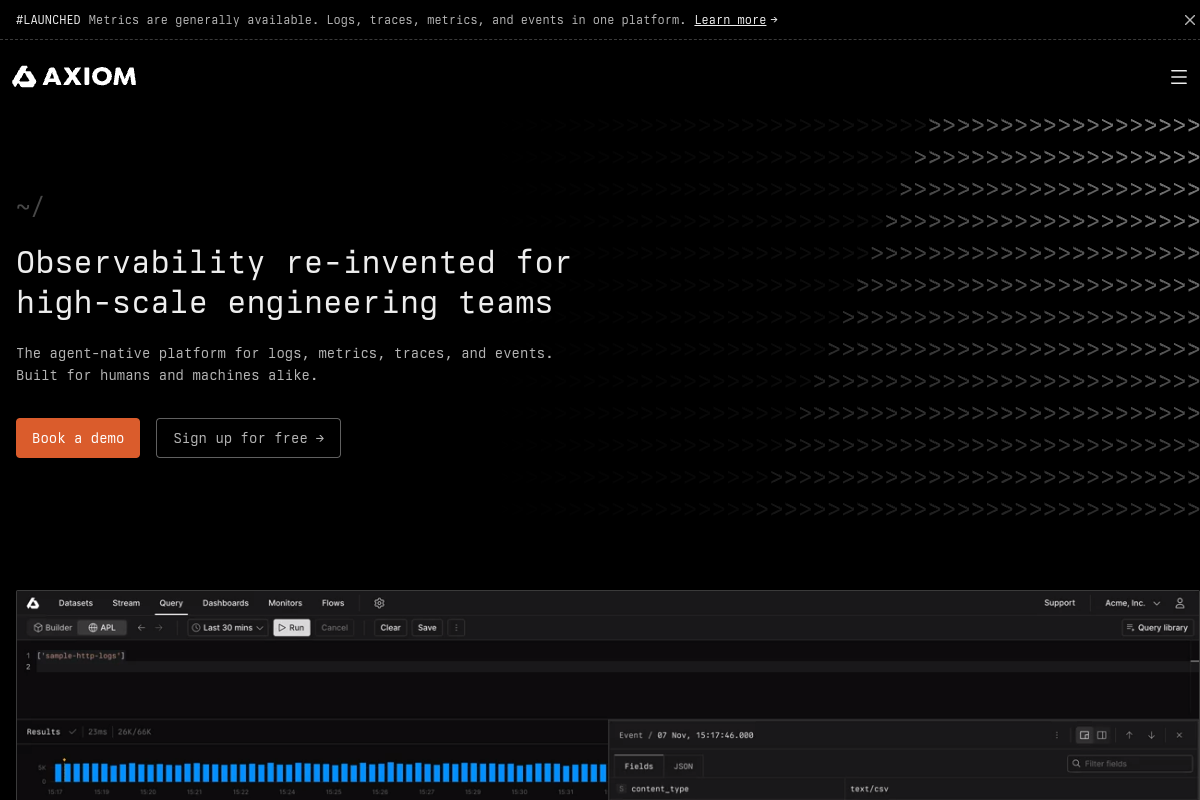Click the #LAUNCHED tag in the banner
This screenshot has height=800, width=1200.
pos(48,20)
